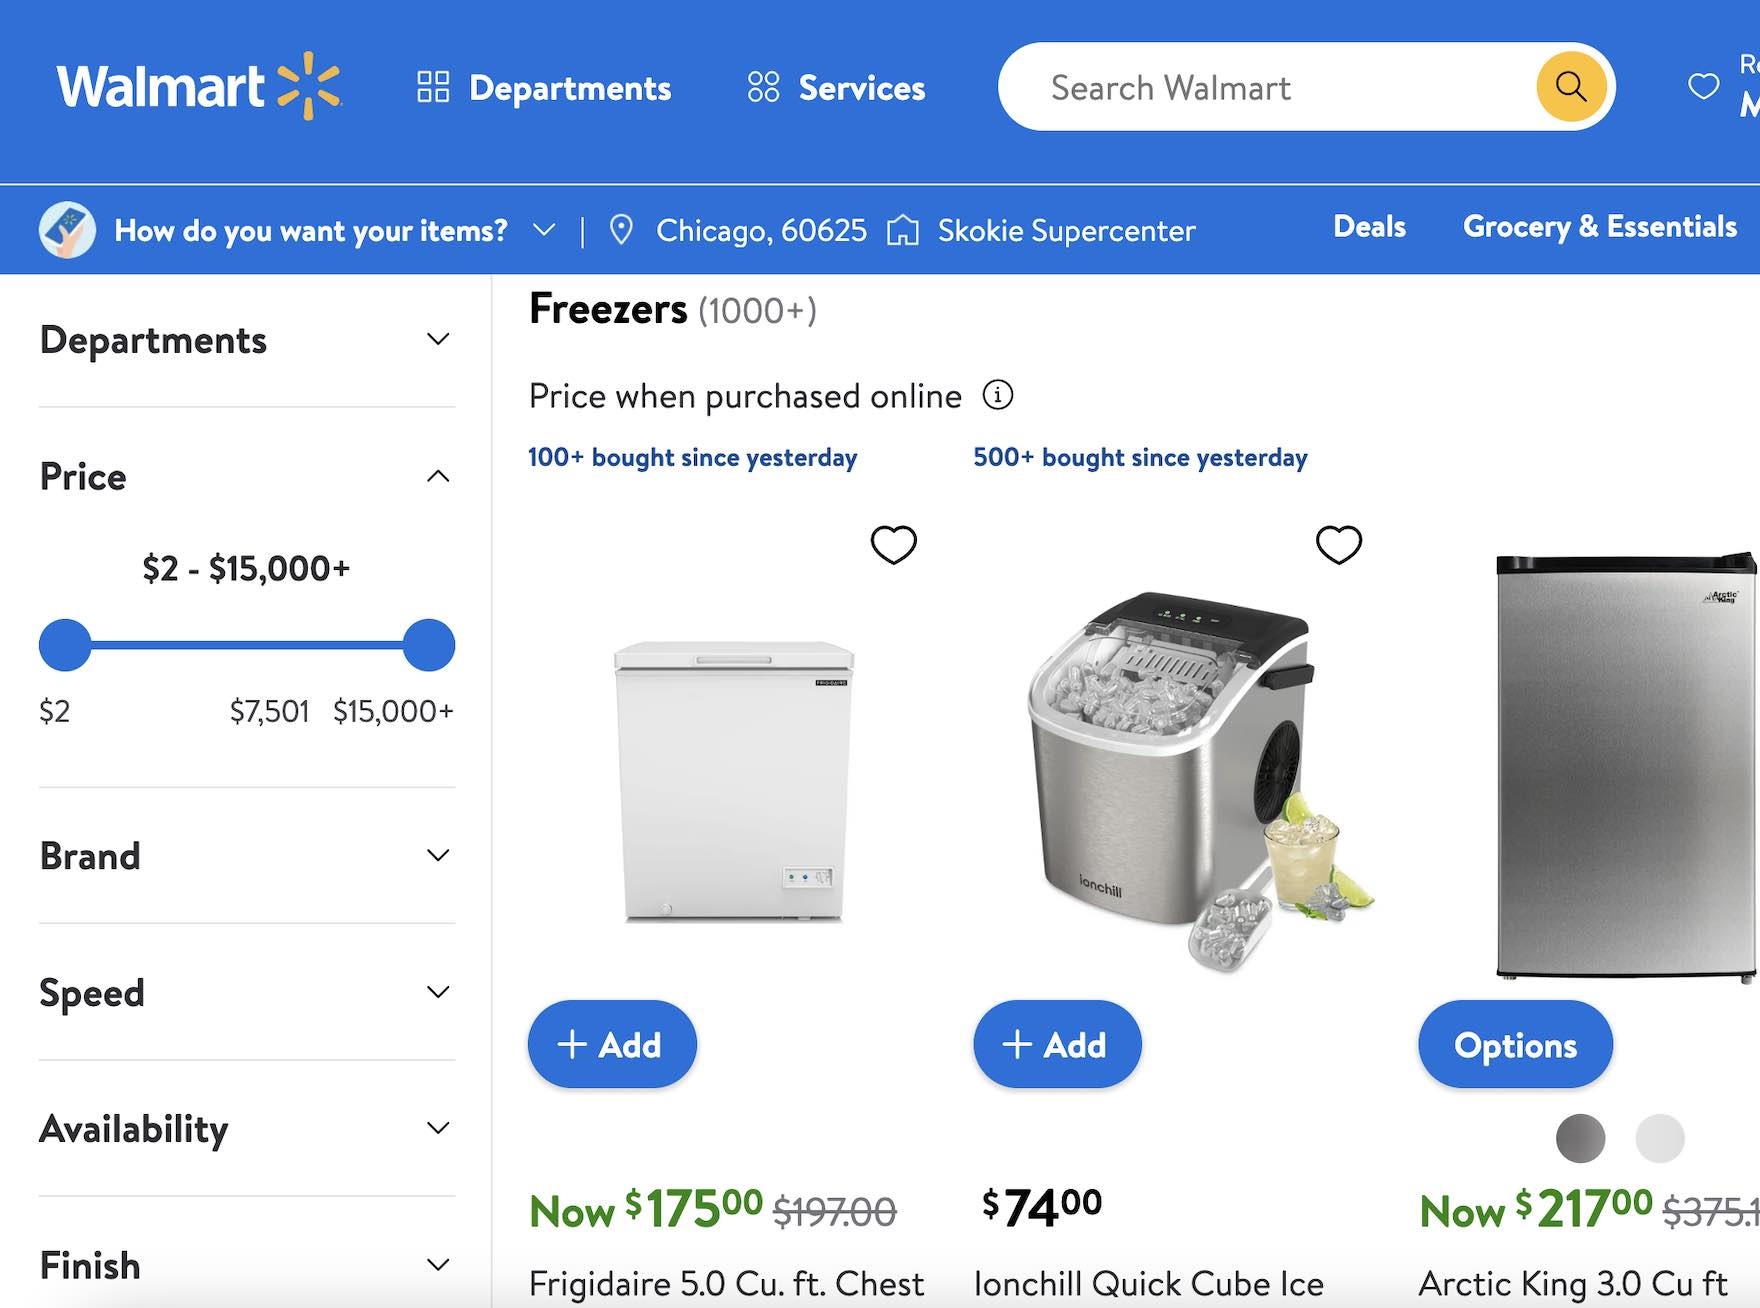Click the yellow search magnifier button

coord(1570,87)
